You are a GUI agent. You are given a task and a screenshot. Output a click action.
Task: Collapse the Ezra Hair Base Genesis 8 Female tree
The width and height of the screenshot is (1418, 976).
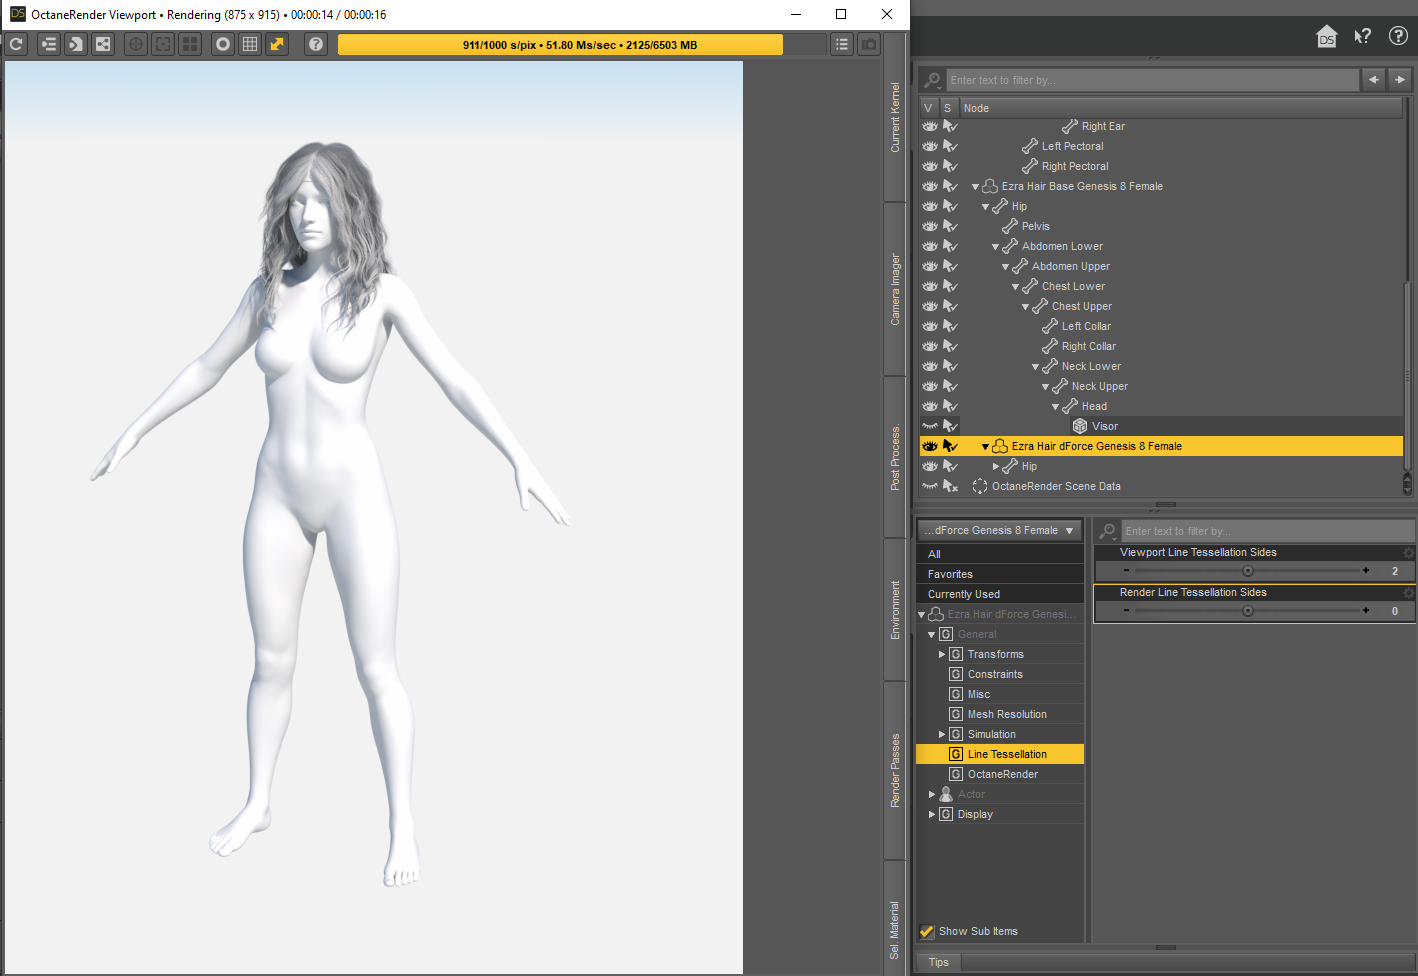click(975, 187)
